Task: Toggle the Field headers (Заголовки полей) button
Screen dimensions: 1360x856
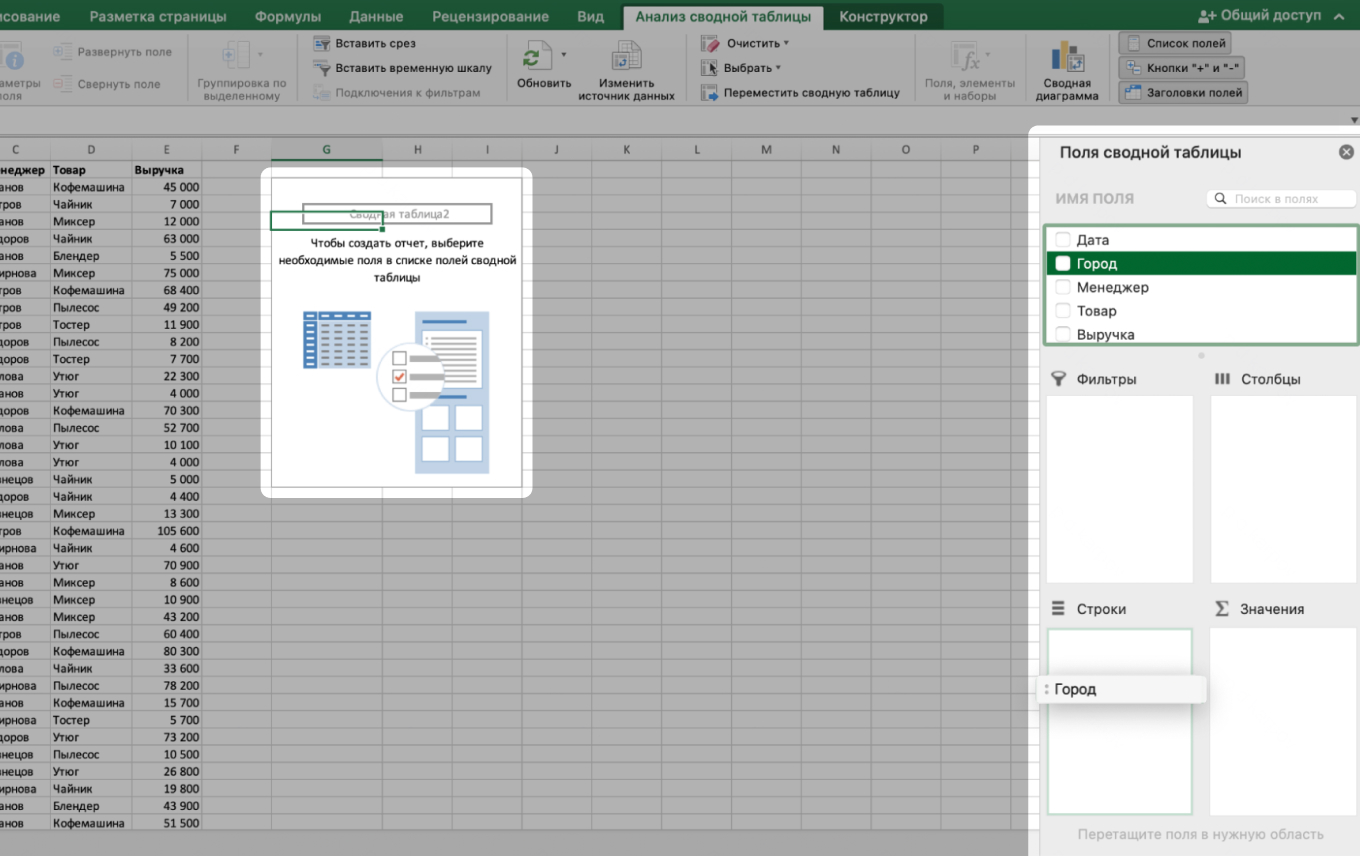Action: click(1183, 92)
